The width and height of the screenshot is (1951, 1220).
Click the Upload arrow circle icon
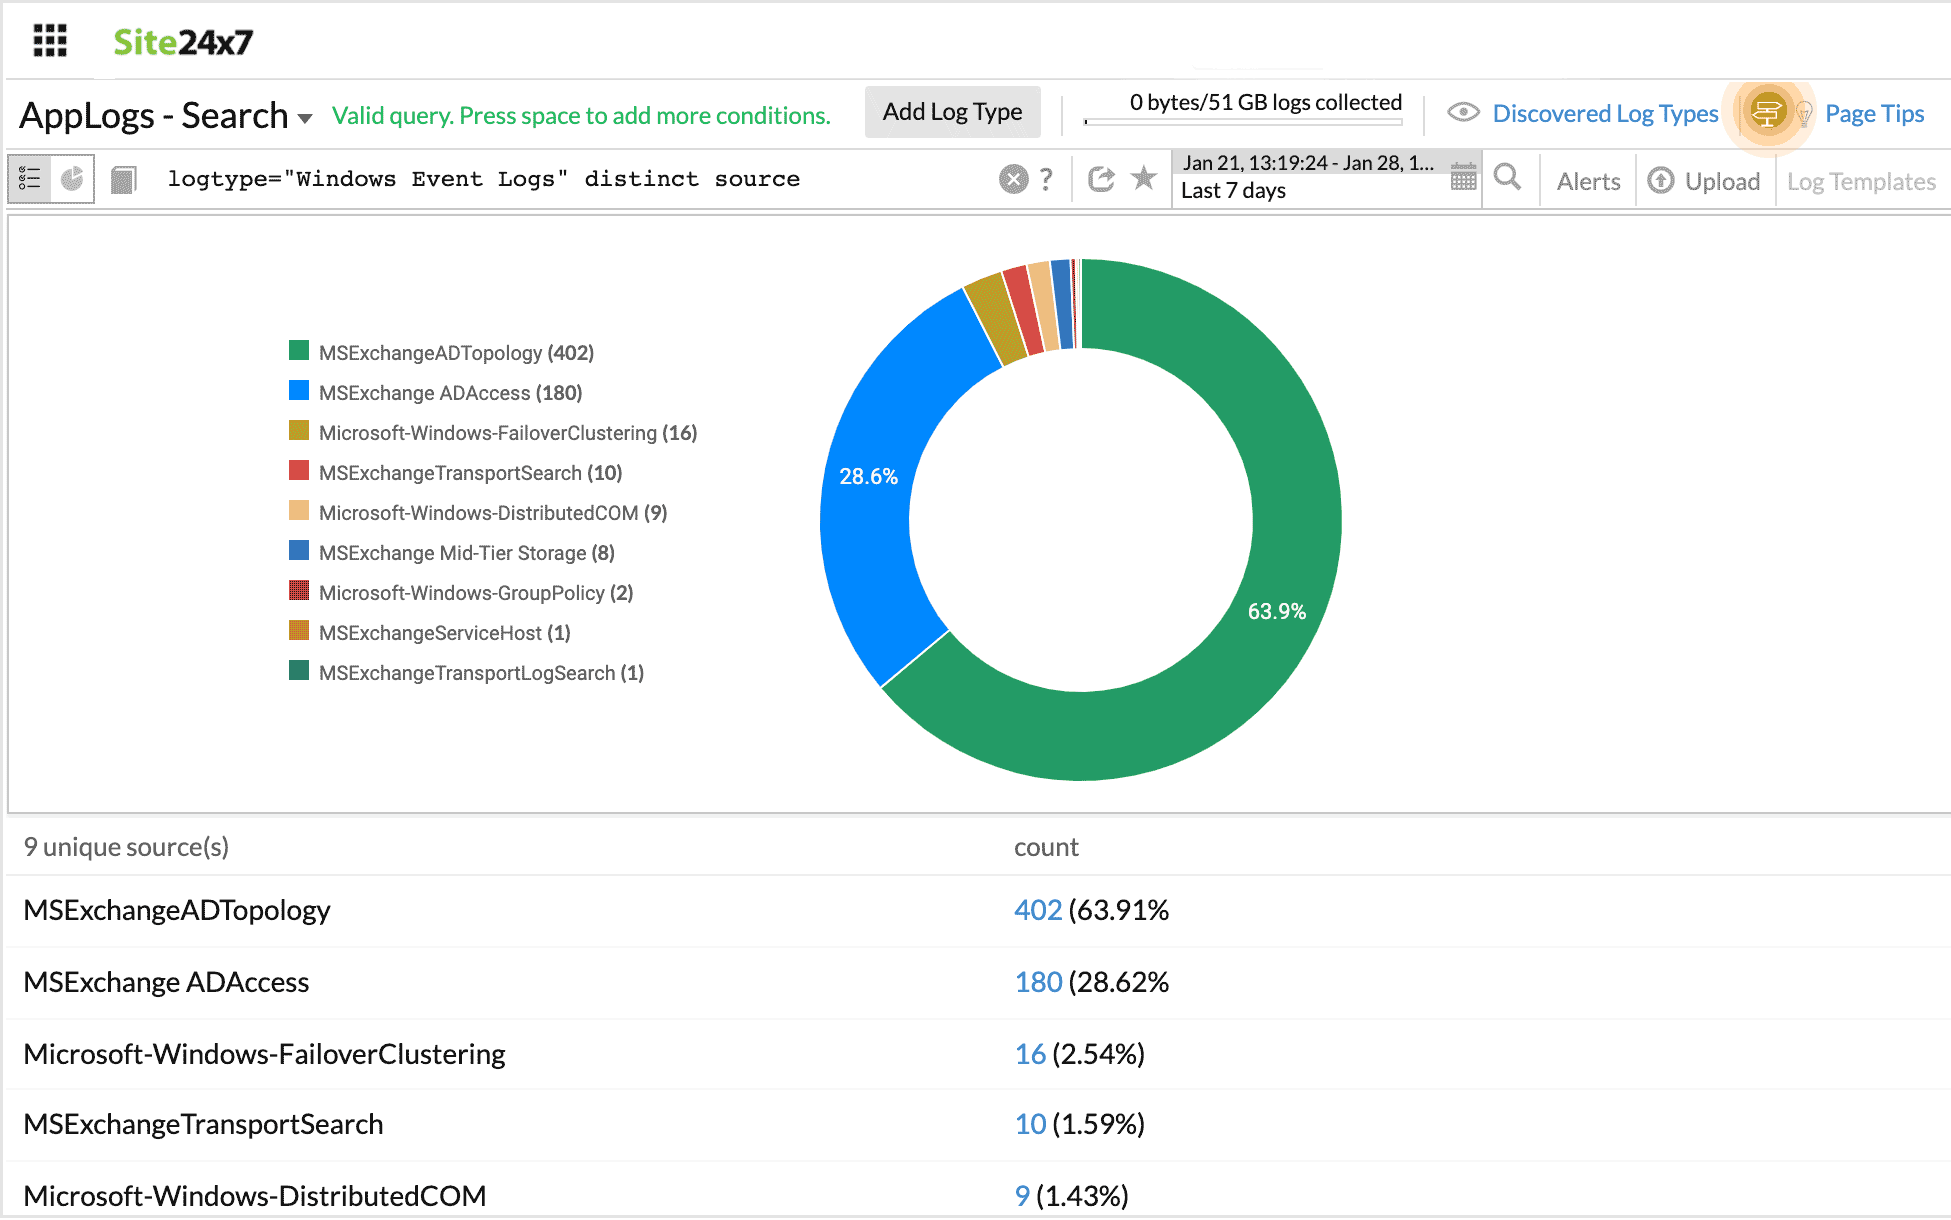point(1661,180)
